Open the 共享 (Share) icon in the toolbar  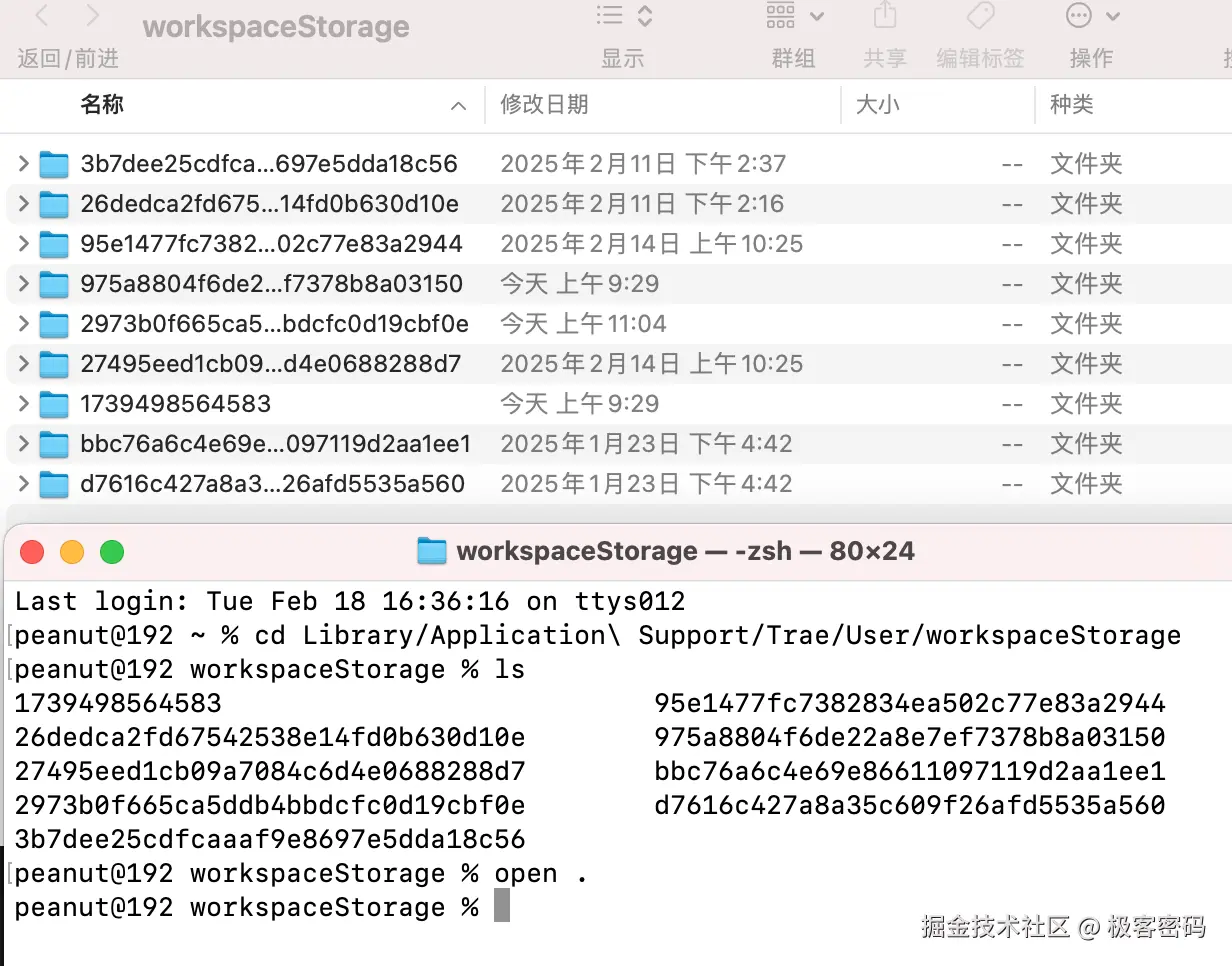click(x=884, y=16)
